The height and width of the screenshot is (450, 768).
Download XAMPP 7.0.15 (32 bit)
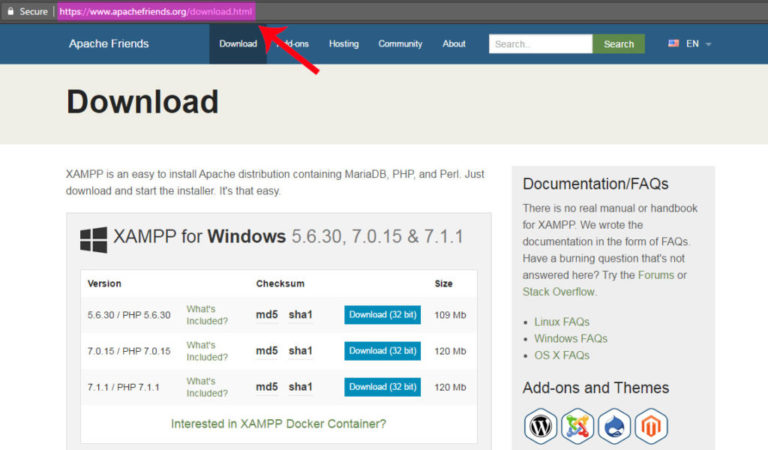pyautogui.click(x=383, y=351)
